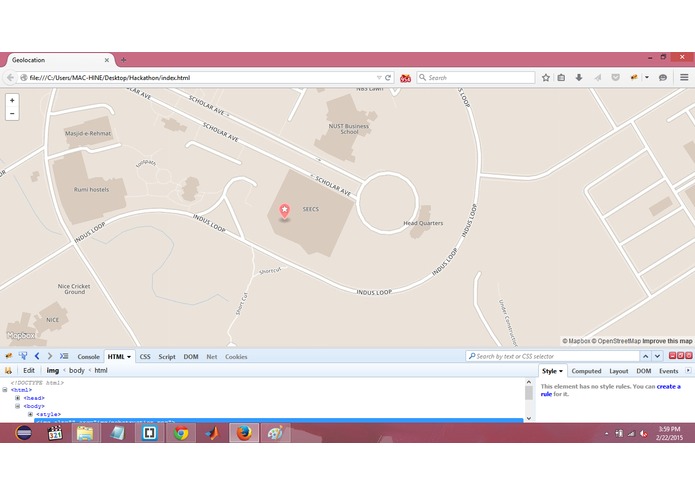Find previous match with up arrow
The width and height of the screenshot is (695, 494).
[645, 356]
